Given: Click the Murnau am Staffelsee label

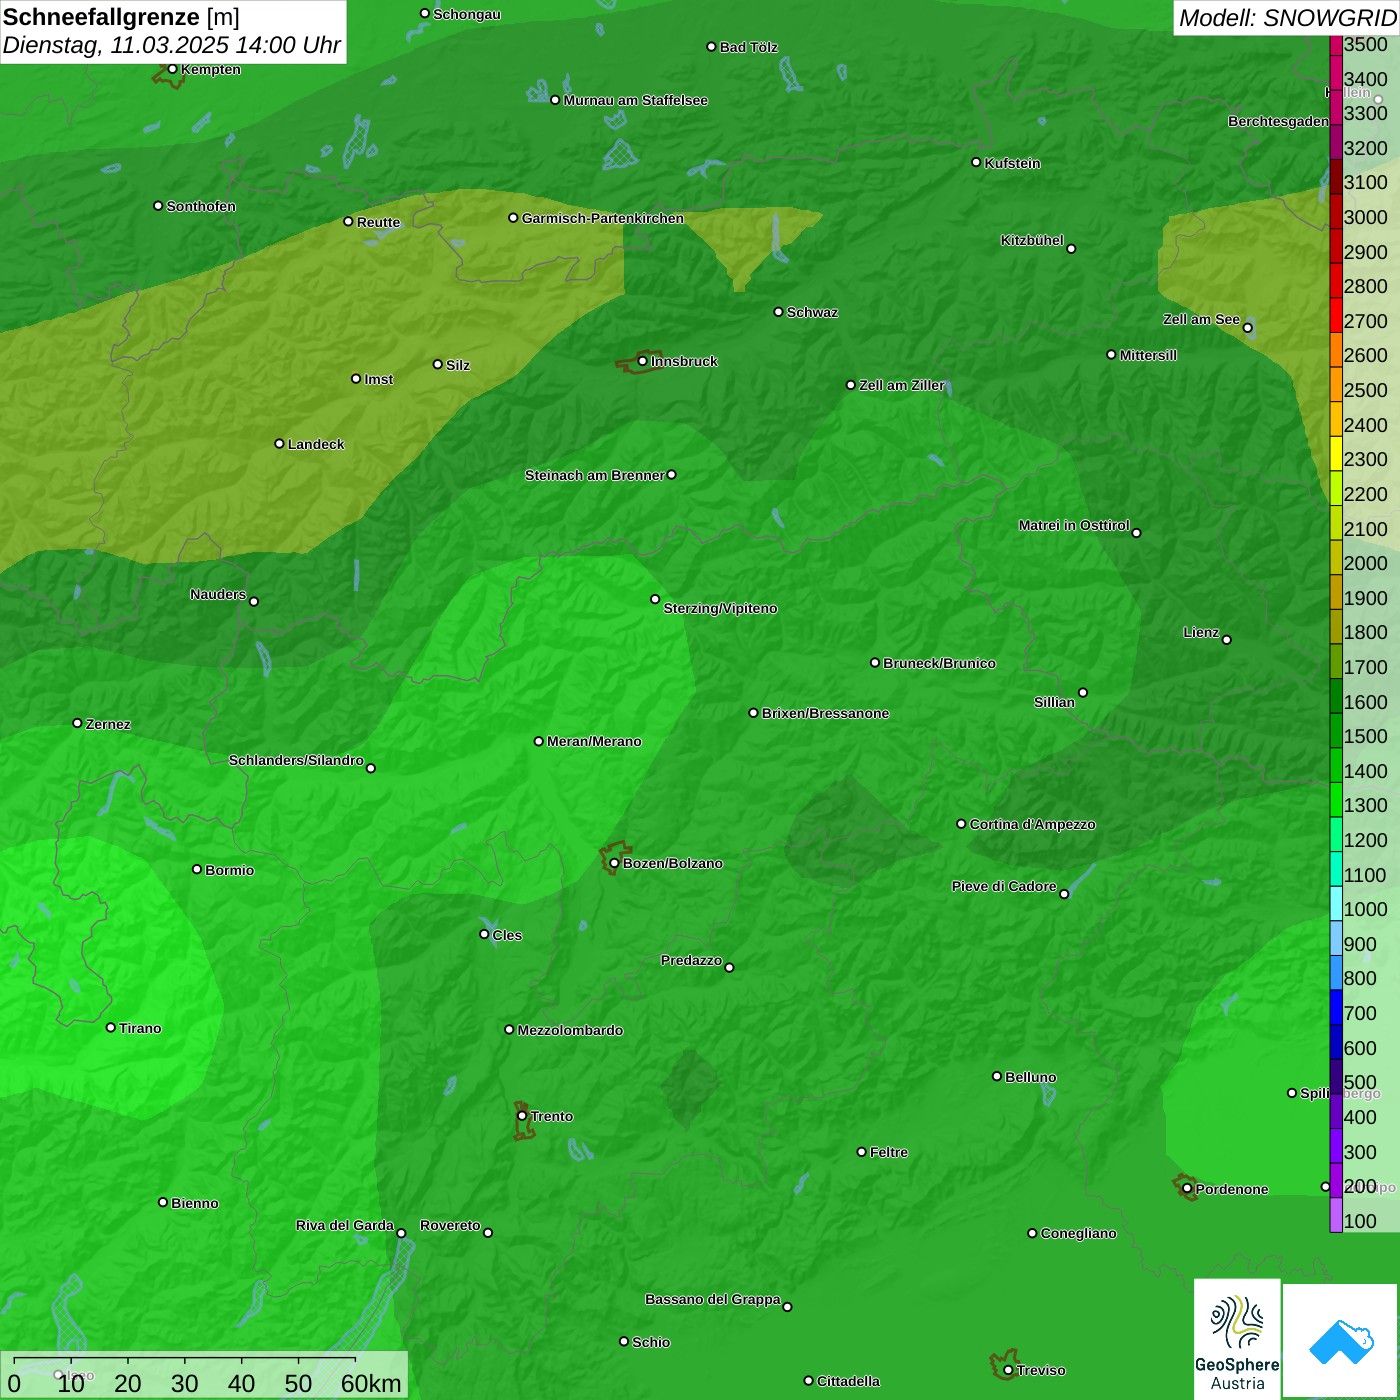Looking at the screenshot, I should pos(636,100).
